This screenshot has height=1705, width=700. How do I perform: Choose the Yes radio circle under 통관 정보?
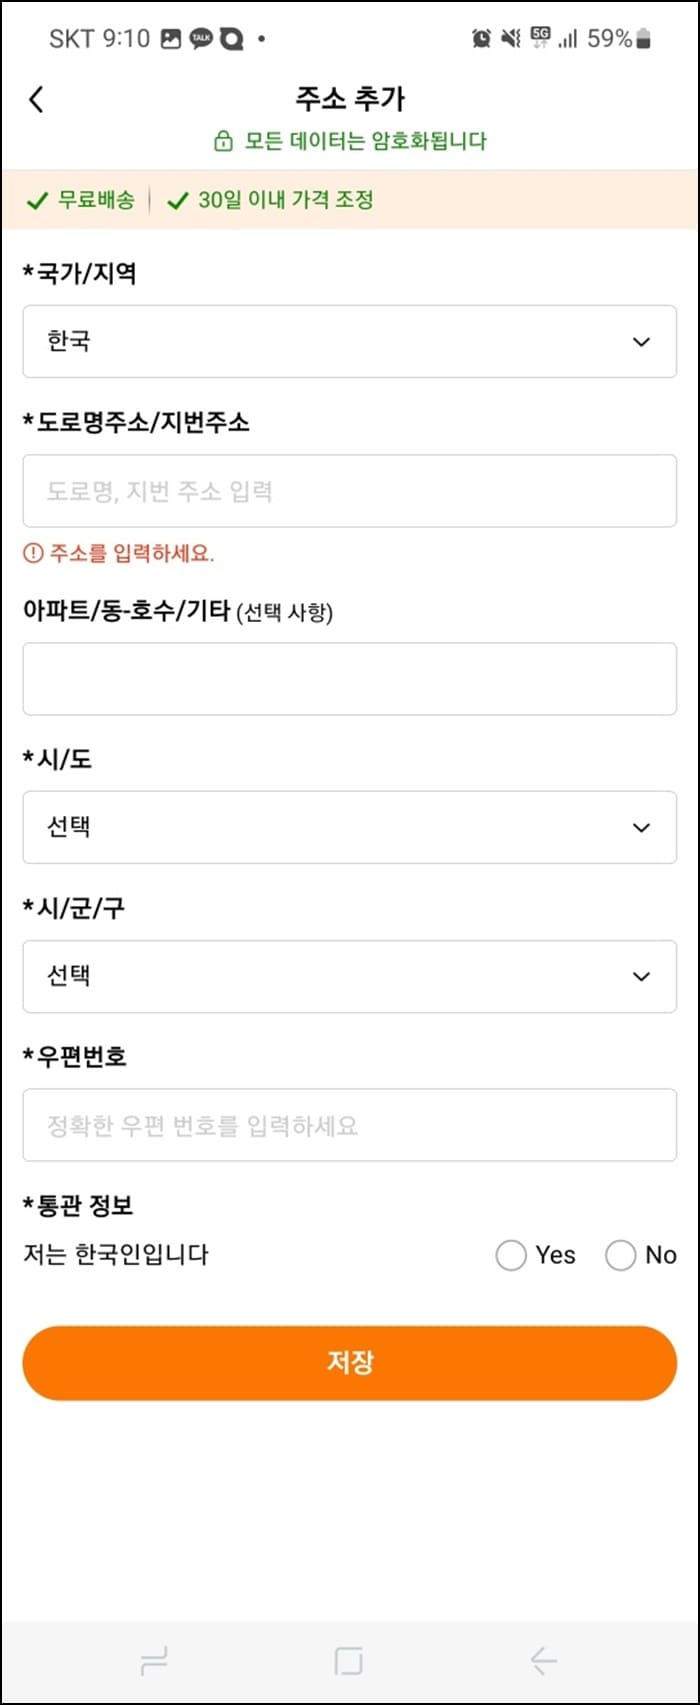tap(510, 1255)
